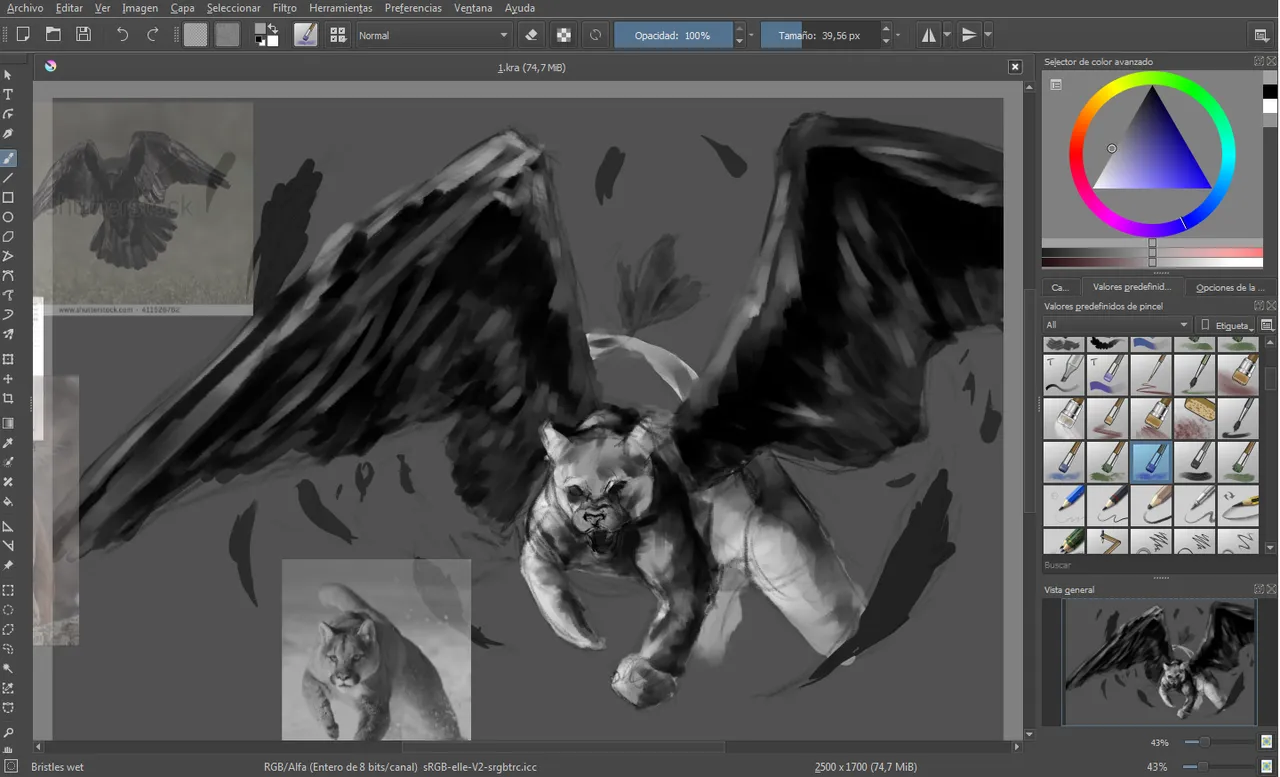Reload the original brush preset
Viewport: 1280px width, 777px height.
tap(596, 35)
